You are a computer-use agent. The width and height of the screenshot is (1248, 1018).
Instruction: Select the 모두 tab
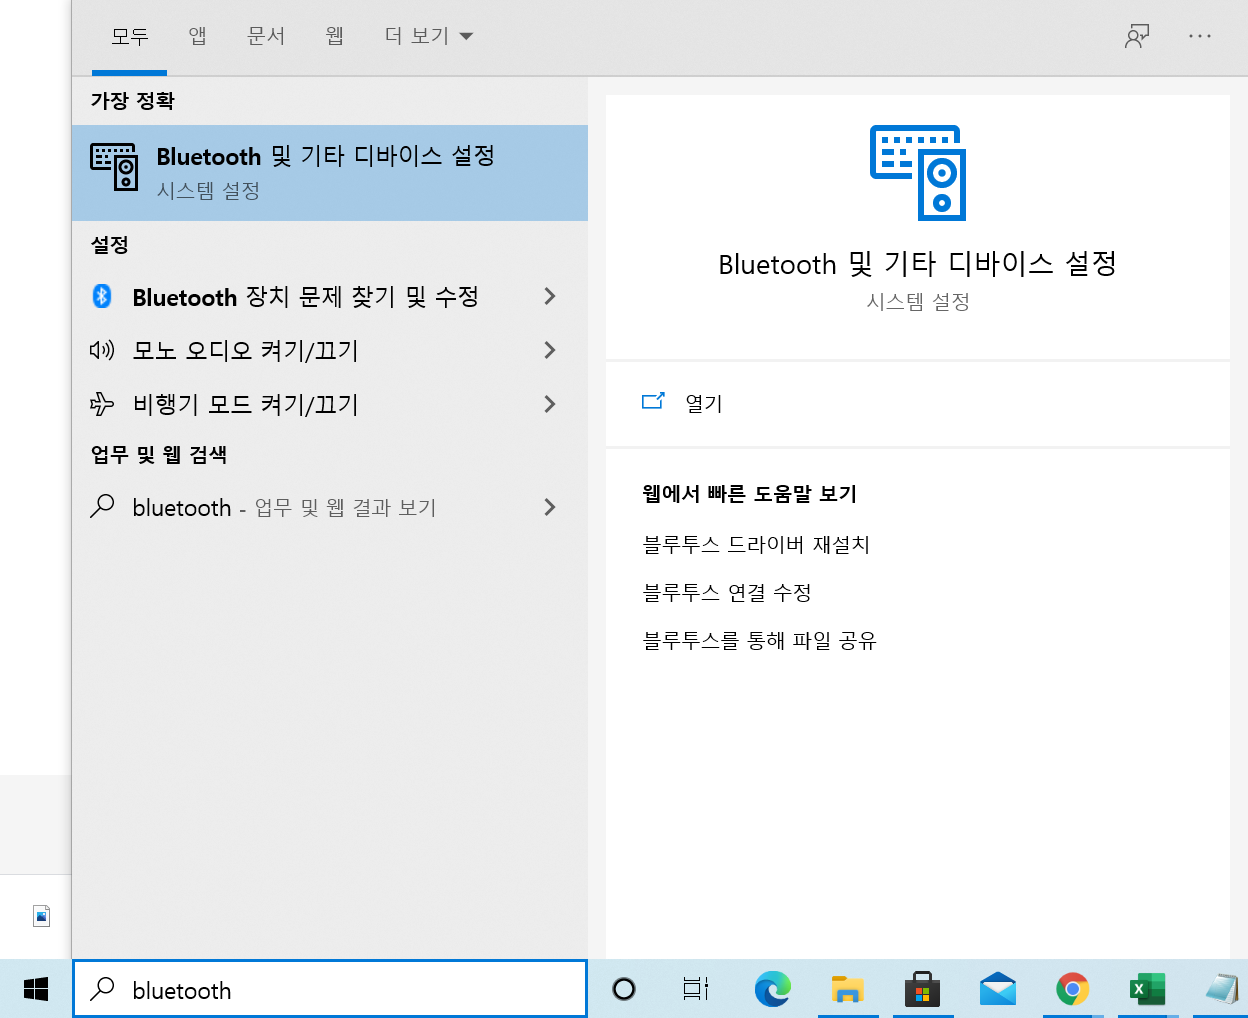[x=129, y=36]
